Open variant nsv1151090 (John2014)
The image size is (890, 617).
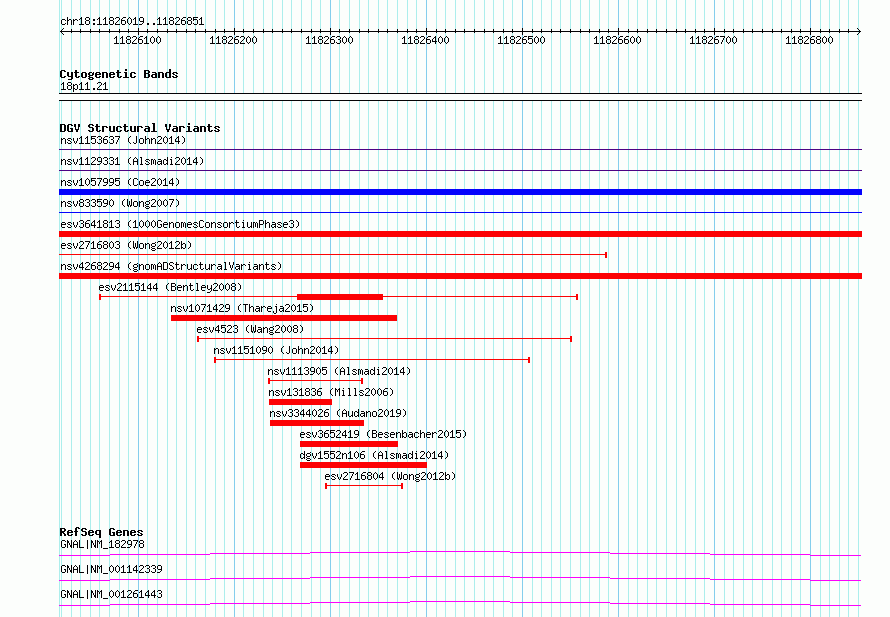276,350
